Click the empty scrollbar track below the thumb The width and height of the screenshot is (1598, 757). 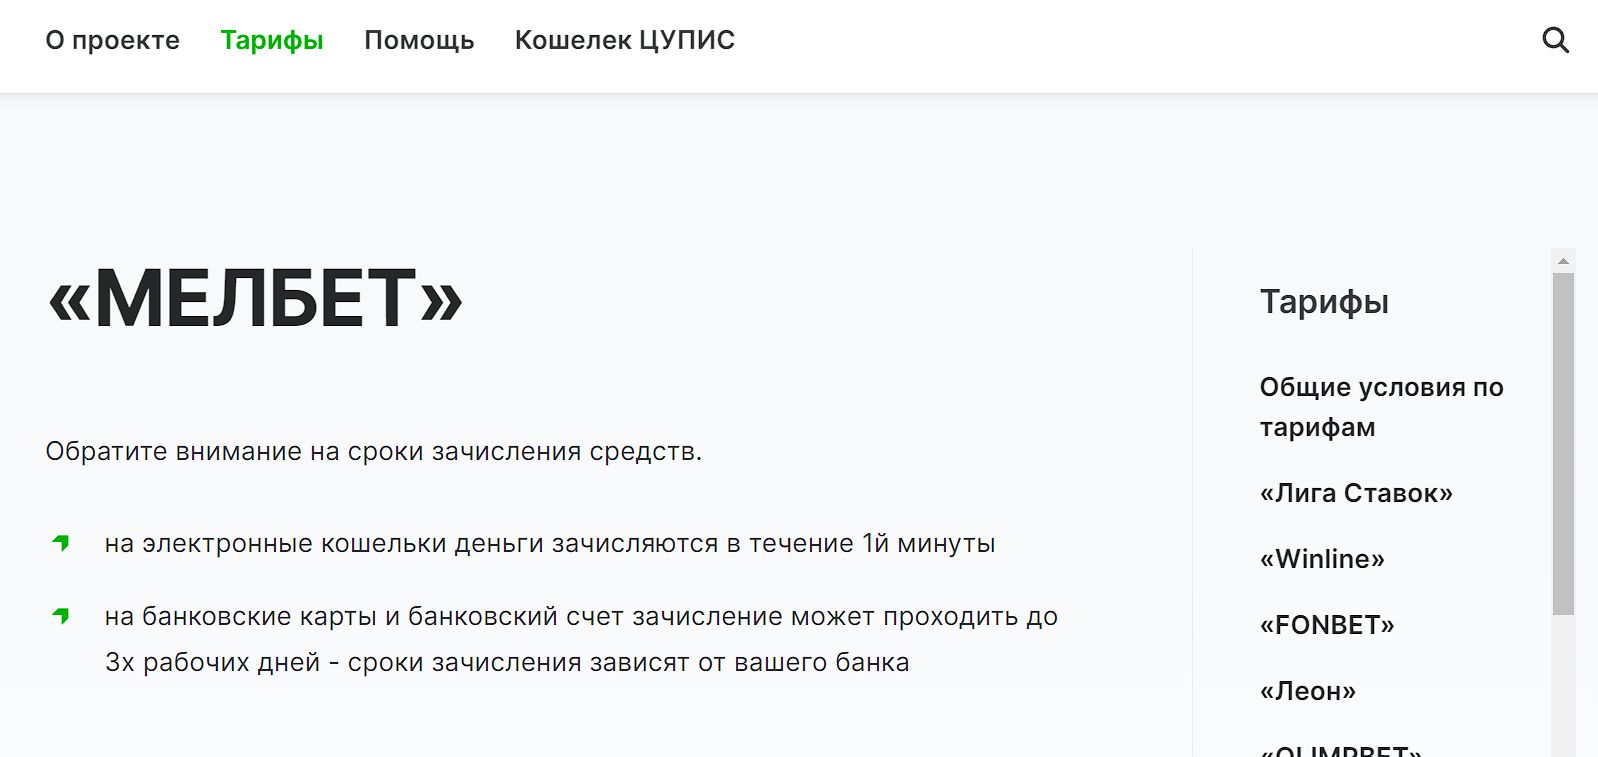pyautogui.click(x=1563, y=686)
